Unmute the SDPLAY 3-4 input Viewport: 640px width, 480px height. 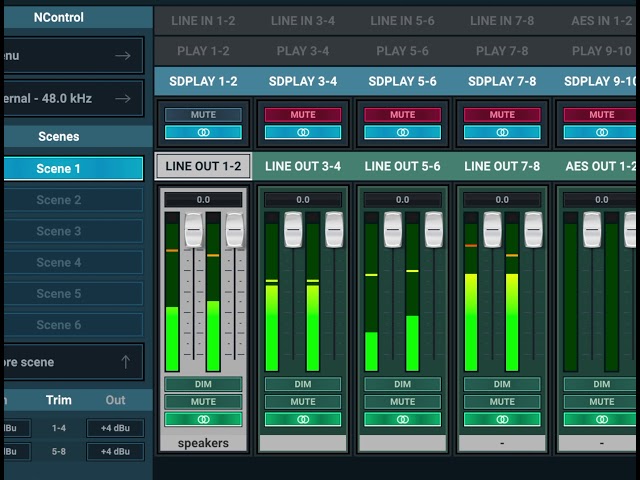303,115
